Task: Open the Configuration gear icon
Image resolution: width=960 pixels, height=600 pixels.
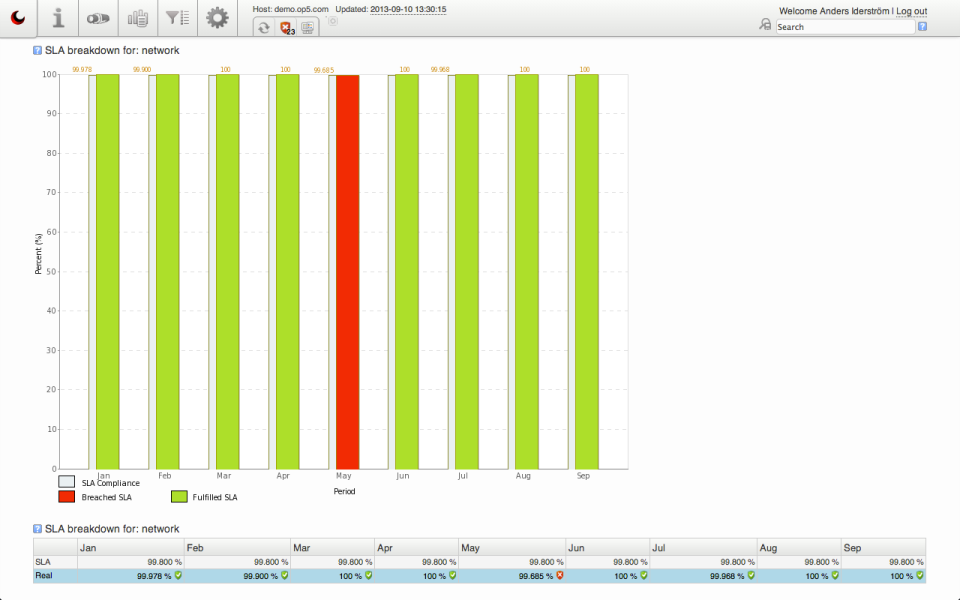Action: coord(217,18)
